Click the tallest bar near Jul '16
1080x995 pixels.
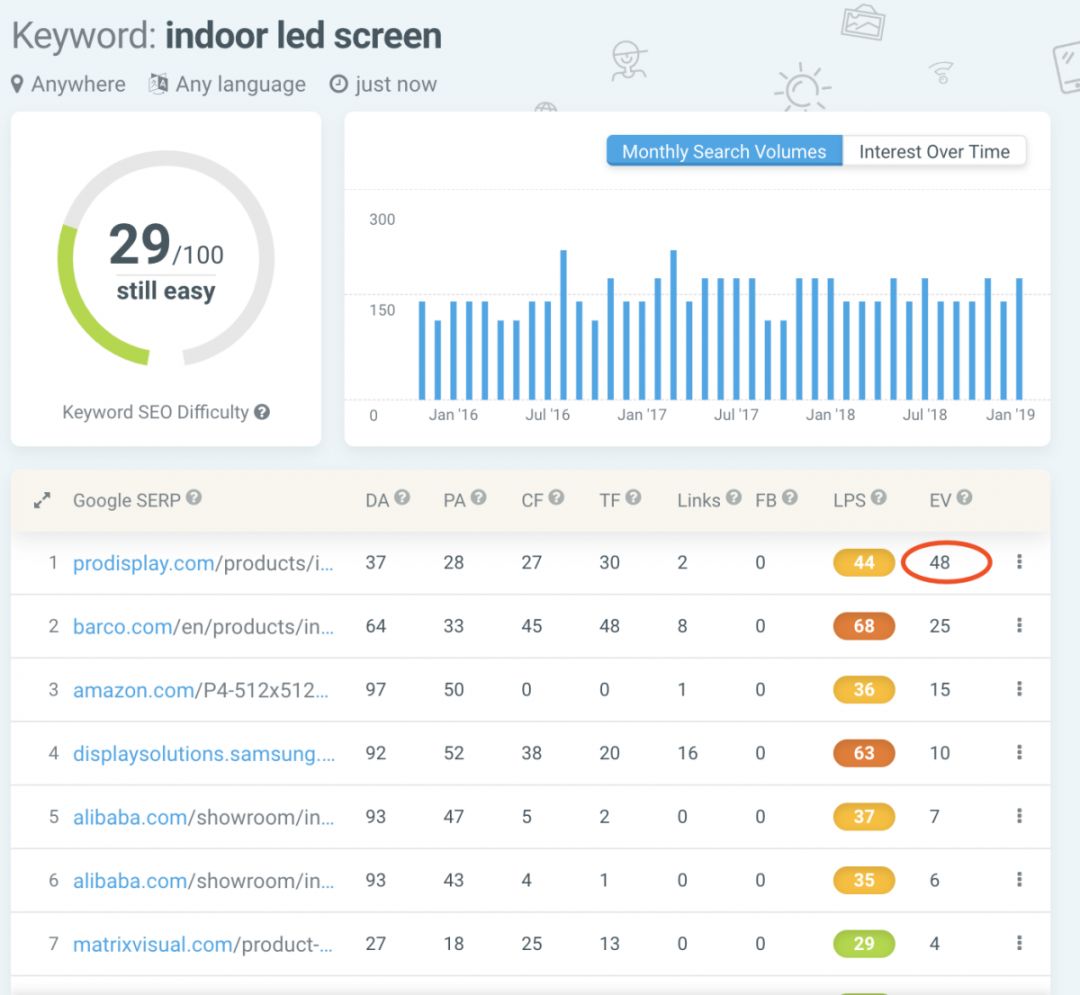(563, 324)
